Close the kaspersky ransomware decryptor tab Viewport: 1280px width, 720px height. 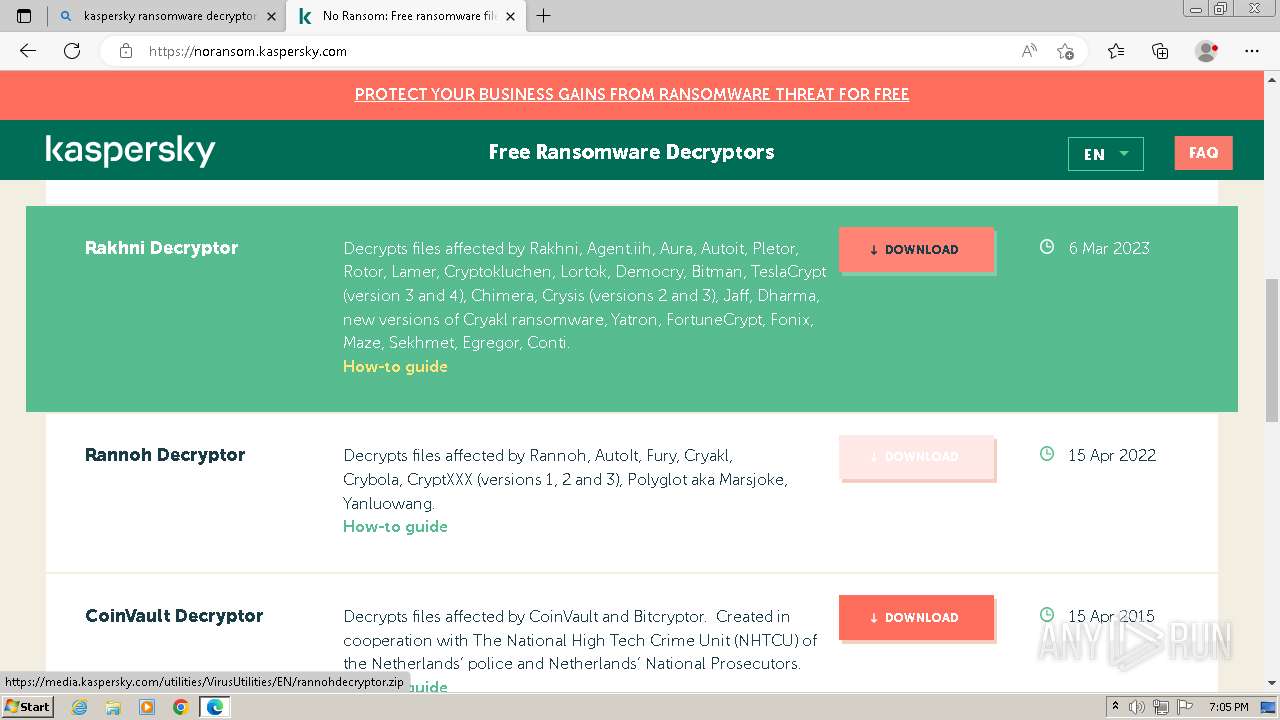pyautogui.click(x=271, y=16)
